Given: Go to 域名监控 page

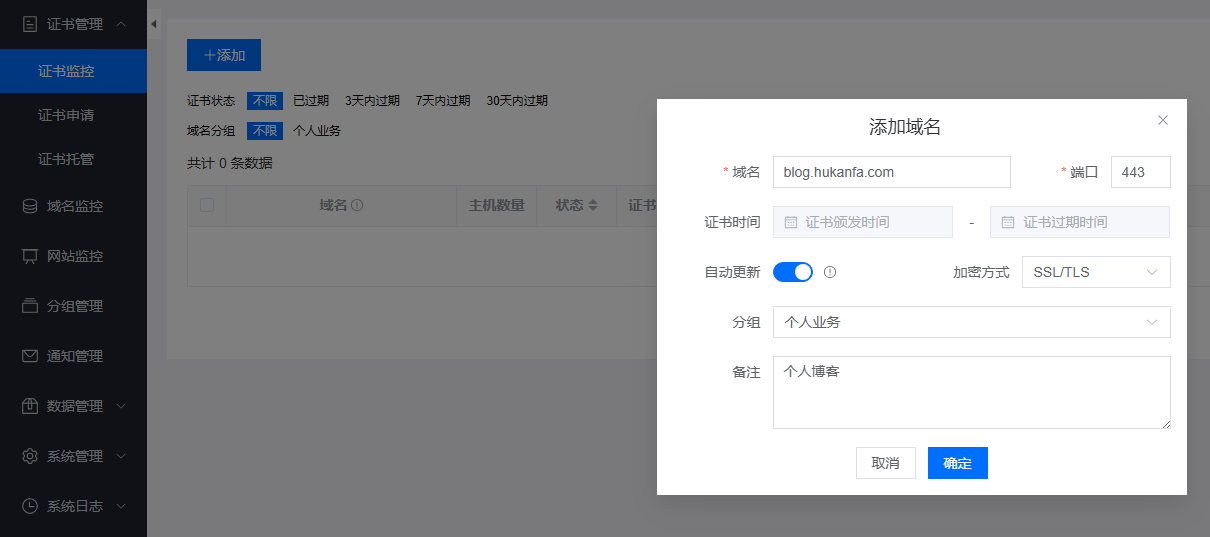Looking at the screenshot, I should [73, 206].
